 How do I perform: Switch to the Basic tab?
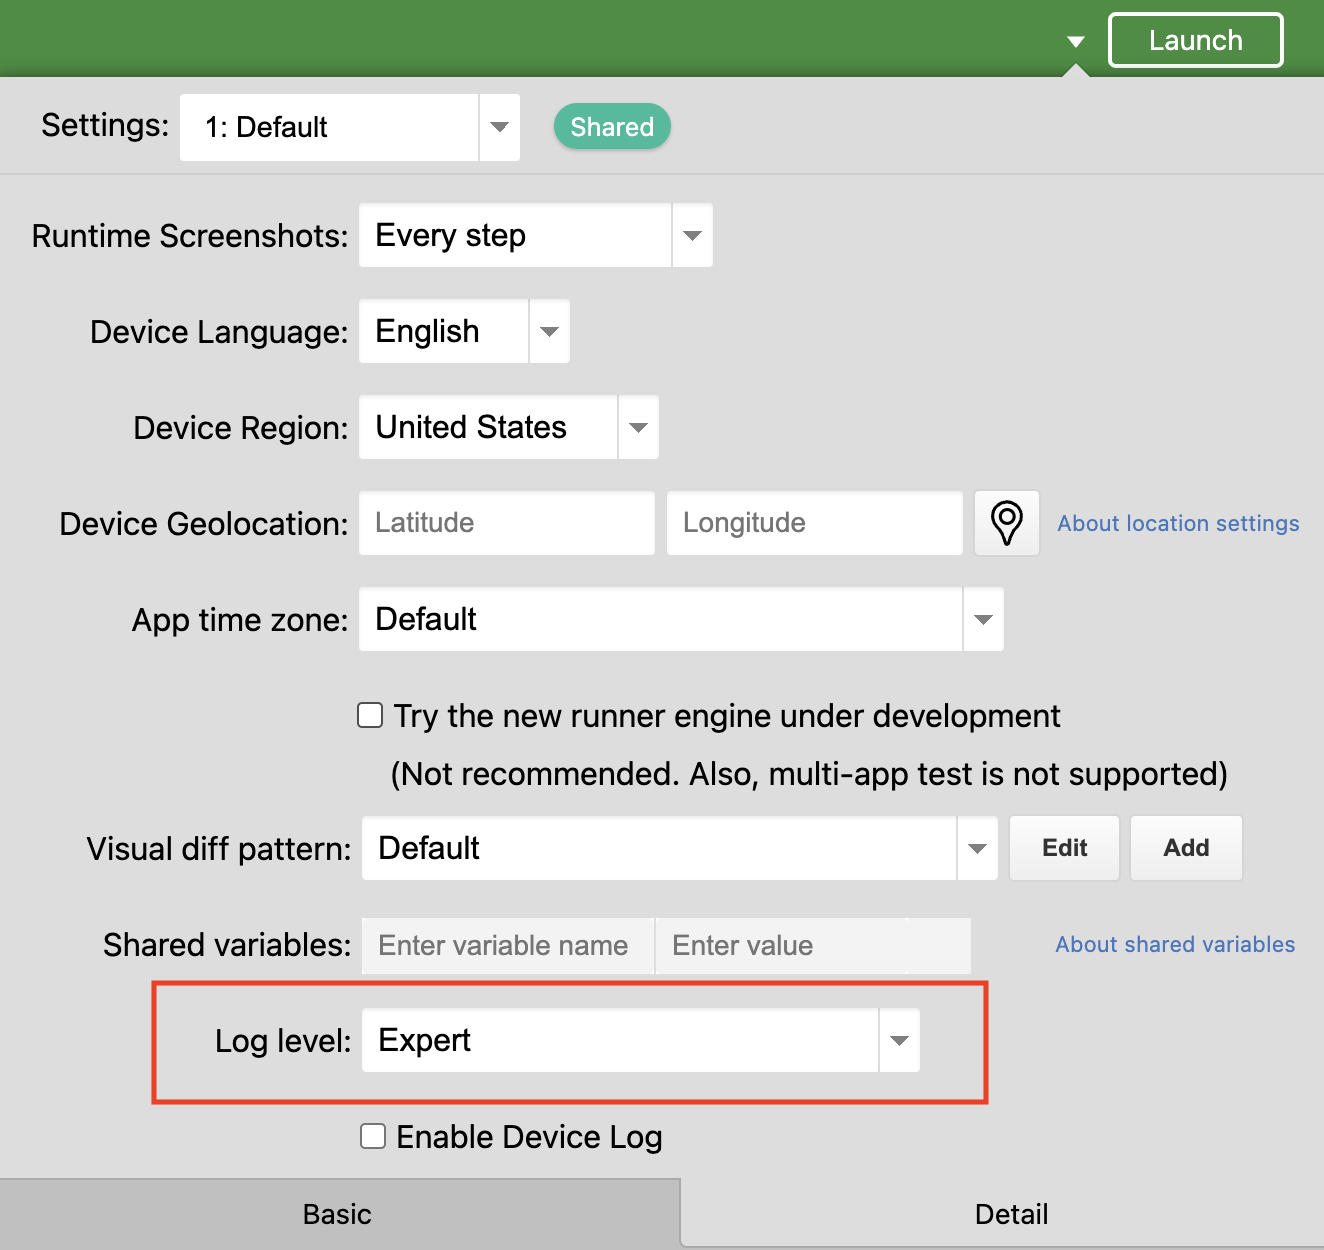tap(339, 1214)
